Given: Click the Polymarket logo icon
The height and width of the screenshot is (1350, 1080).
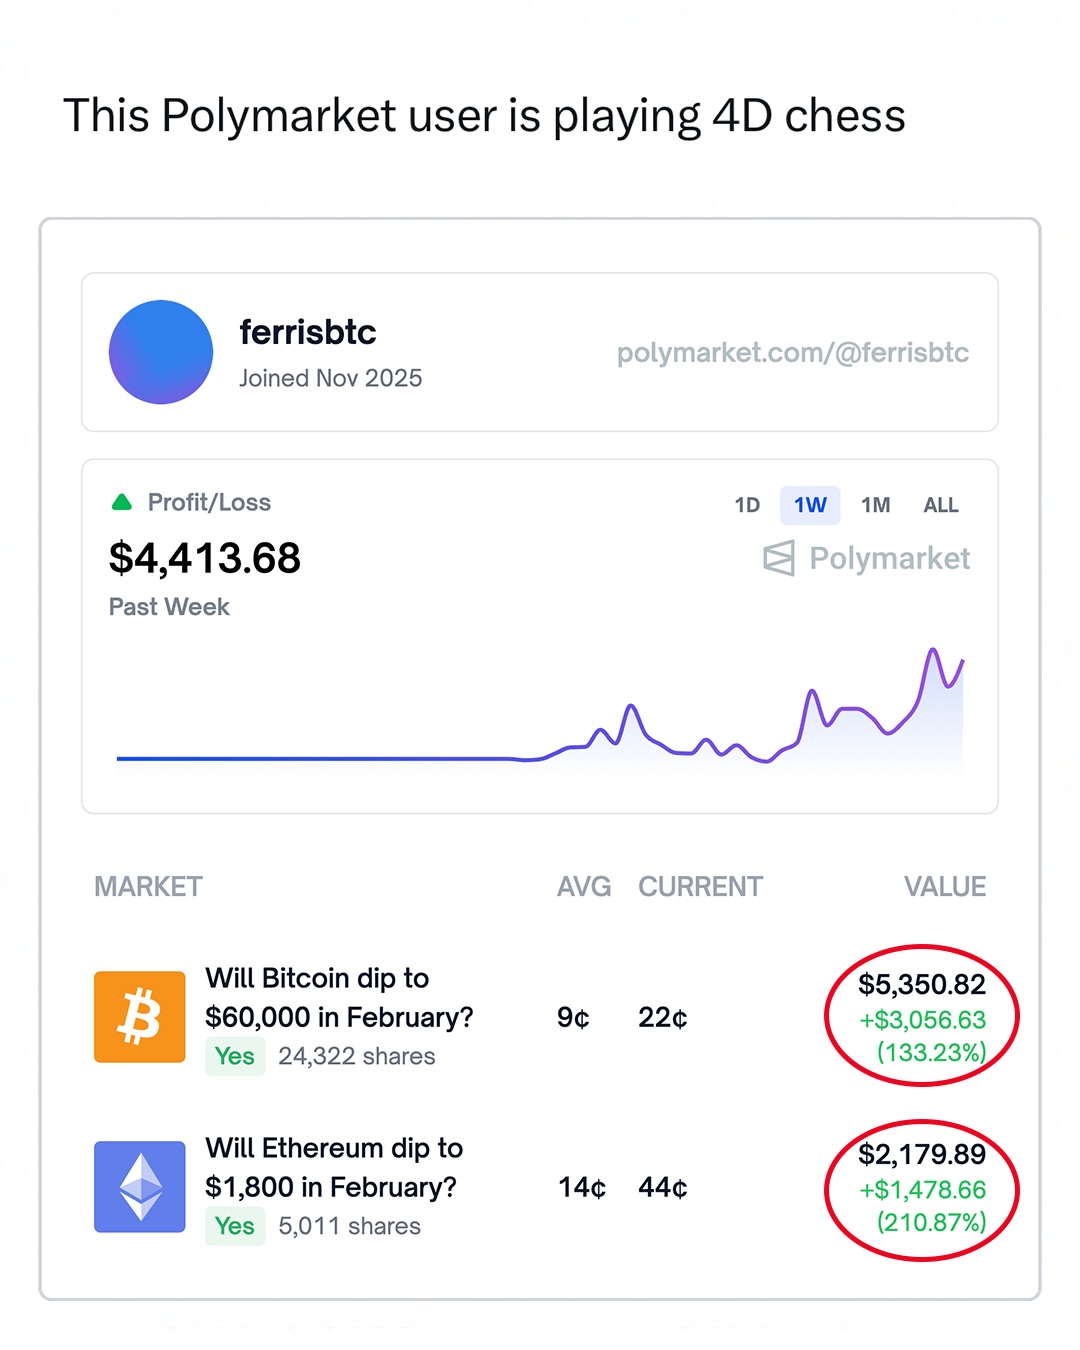Looking at the screenshot, I should (779, 558).
